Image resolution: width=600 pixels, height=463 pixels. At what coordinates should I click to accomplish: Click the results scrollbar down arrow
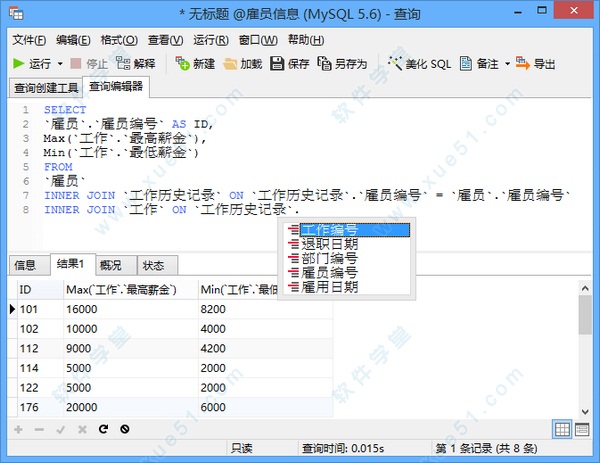(x=585, y=412)
